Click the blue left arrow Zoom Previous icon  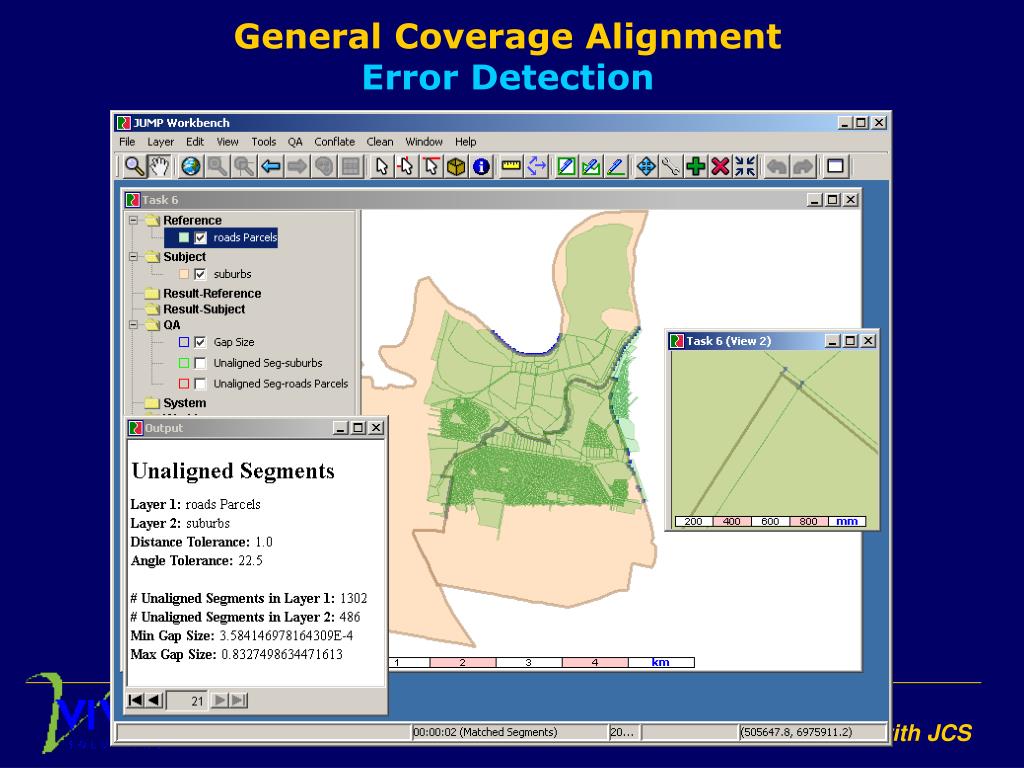271,167
